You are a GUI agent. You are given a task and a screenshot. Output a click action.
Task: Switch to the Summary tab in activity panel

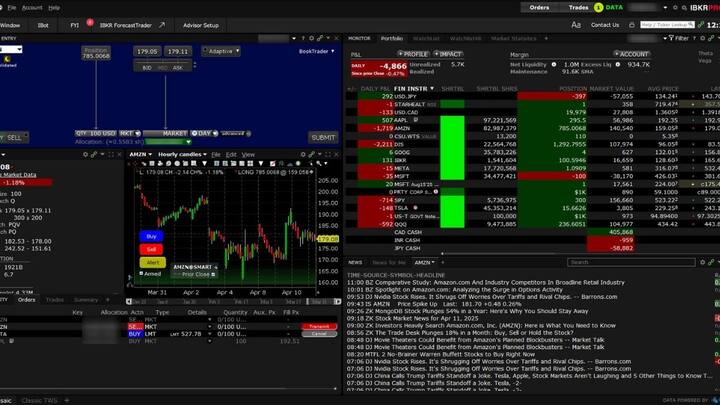(x=85, y=300)
